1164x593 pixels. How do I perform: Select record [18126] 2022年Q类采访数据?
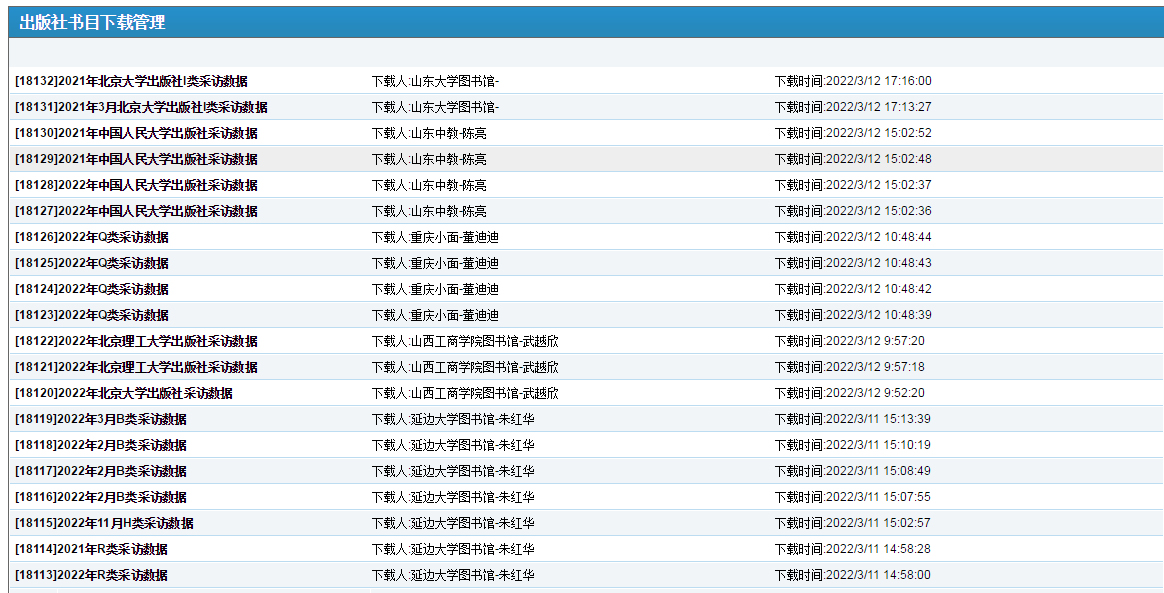[x=92, y=237]
